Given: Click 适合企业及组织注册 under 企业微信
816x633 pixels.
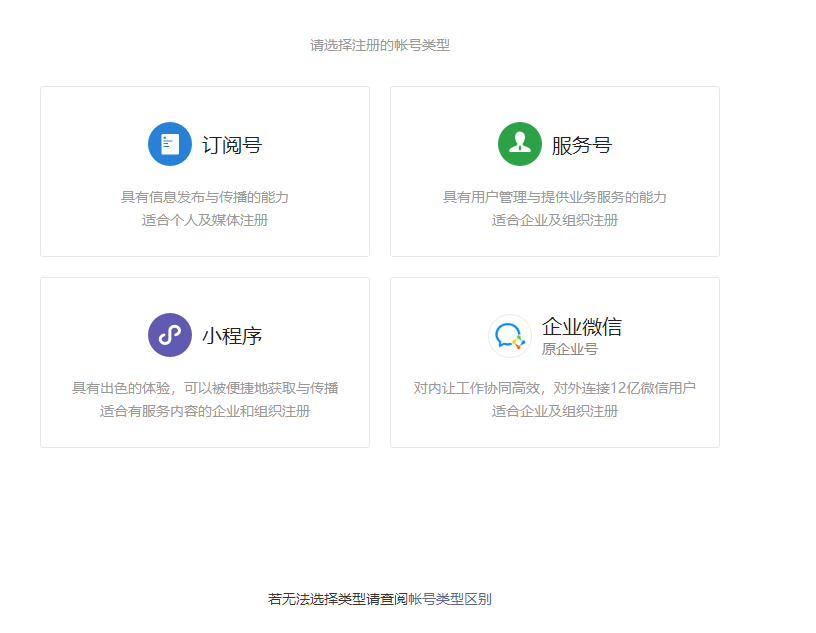Looking at the screenshot, I should click(555, 411).
